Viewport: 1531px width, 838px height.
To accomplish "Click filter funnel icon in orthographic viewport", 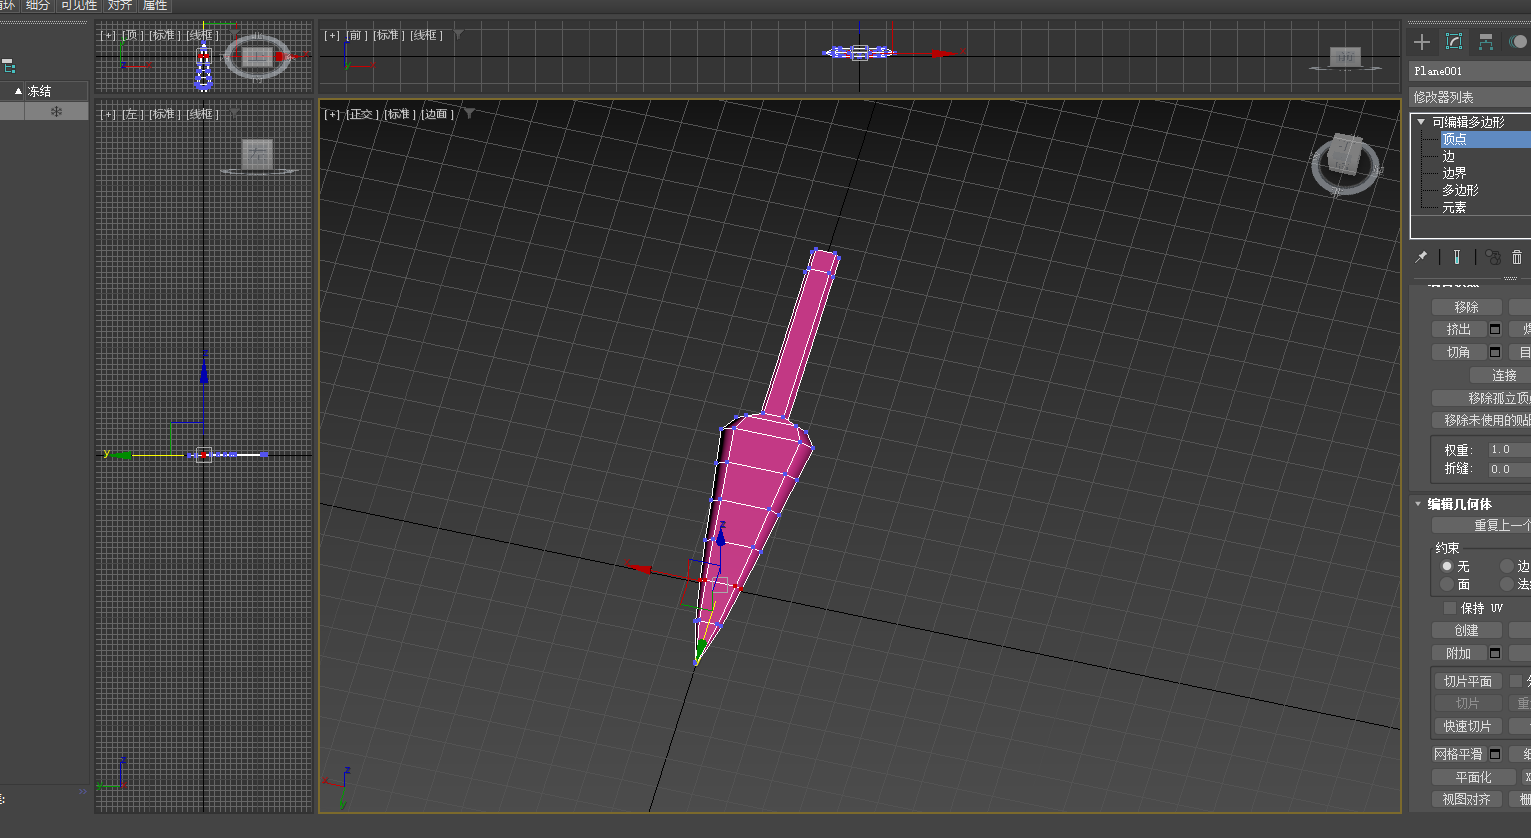I will (469, 113).
